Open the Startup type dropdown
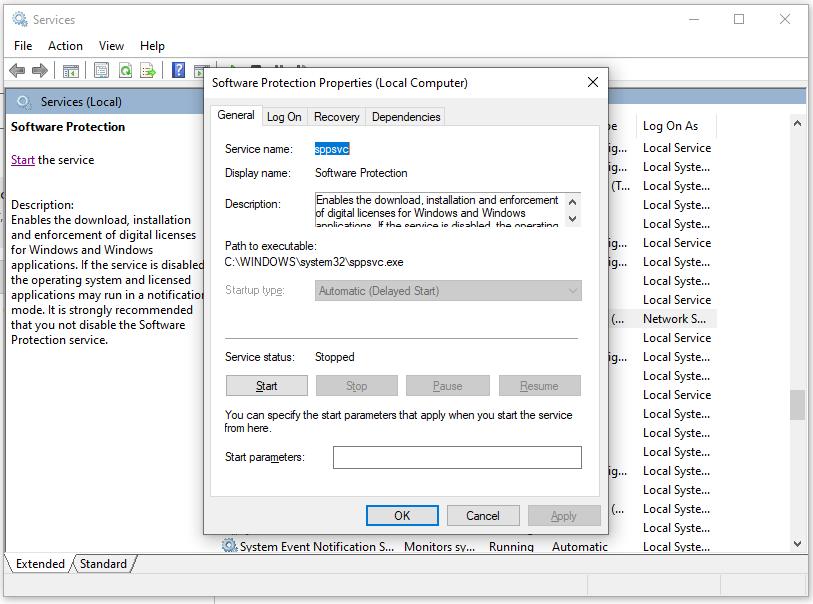 pos(449,291)
